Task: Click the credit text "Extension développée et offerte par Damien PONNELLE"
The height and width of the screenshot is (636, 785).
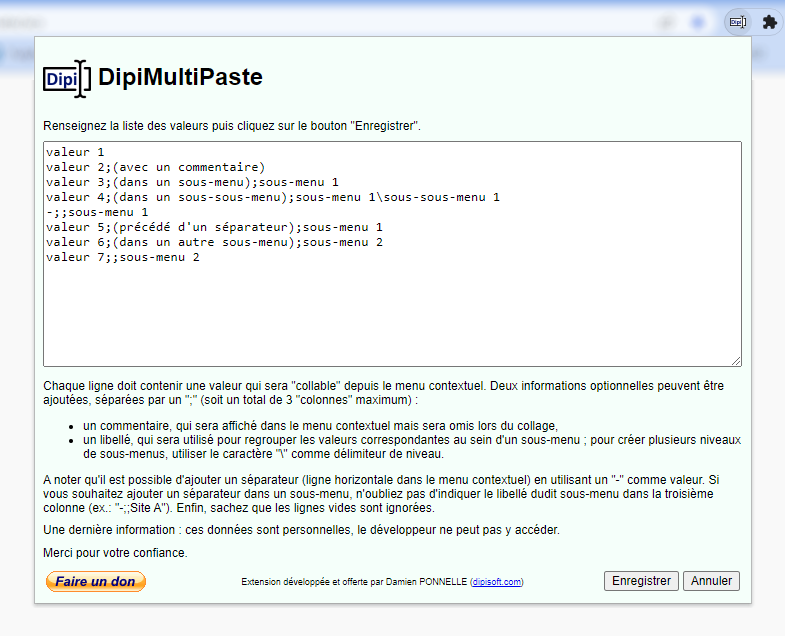Action: [354, 582]
